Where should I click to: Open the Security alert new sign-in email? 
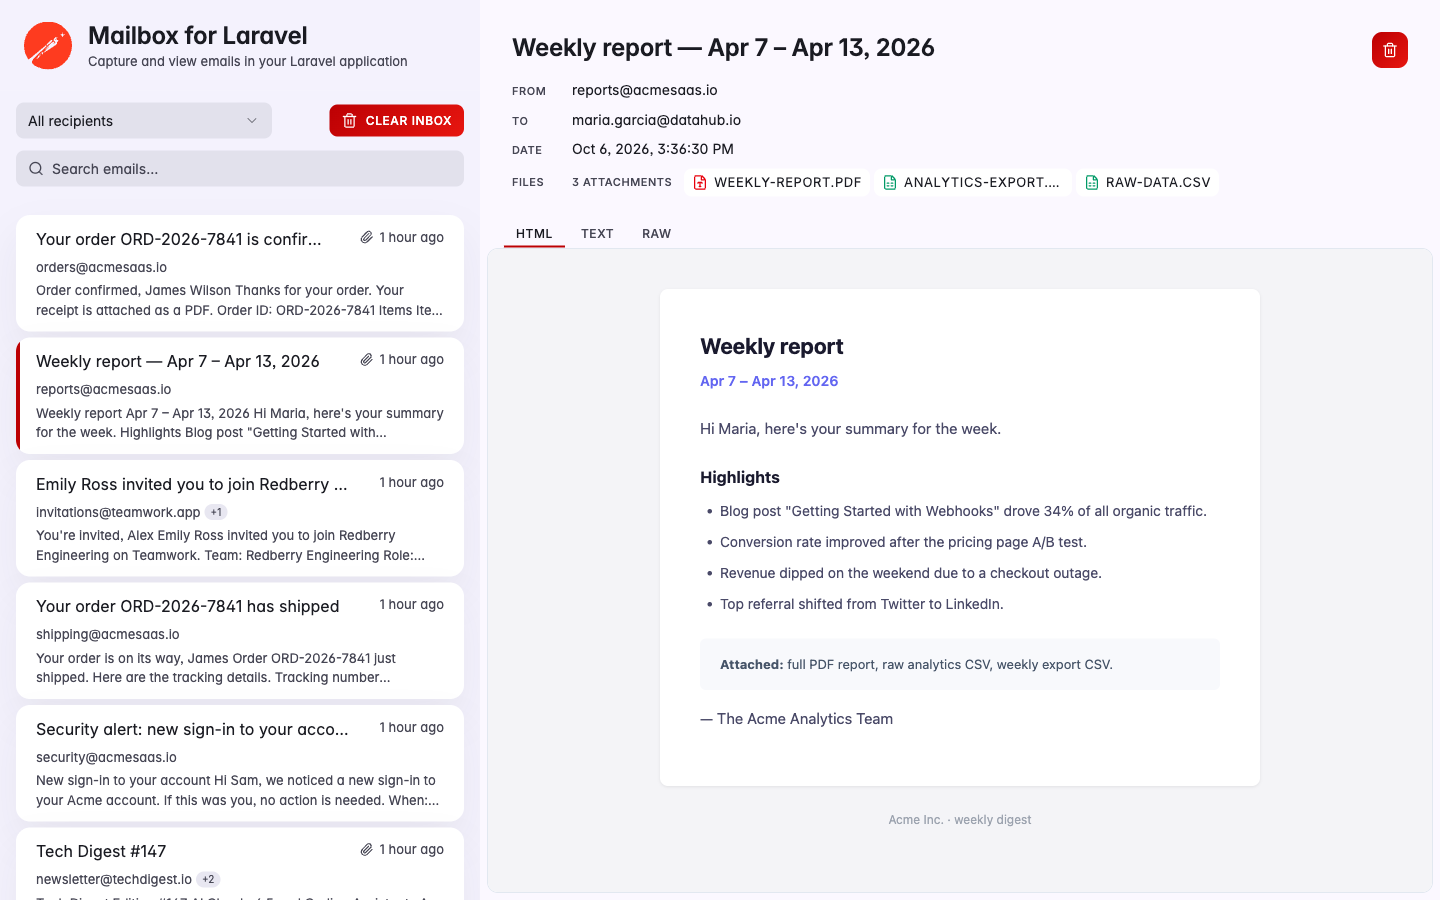point(240,763)
